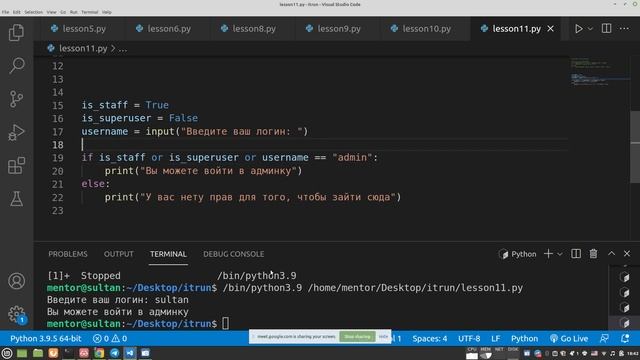Open the Help menu
The image size is (640, 360).
(x=107, y=12)
